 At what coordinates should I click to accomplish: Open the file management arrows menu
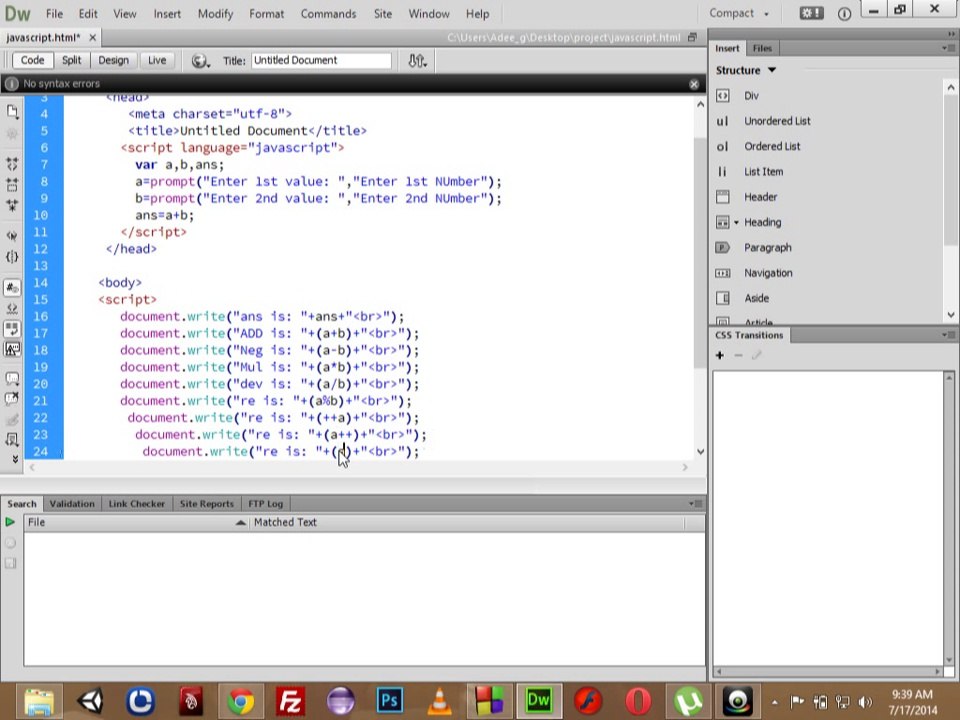[418, 61]
